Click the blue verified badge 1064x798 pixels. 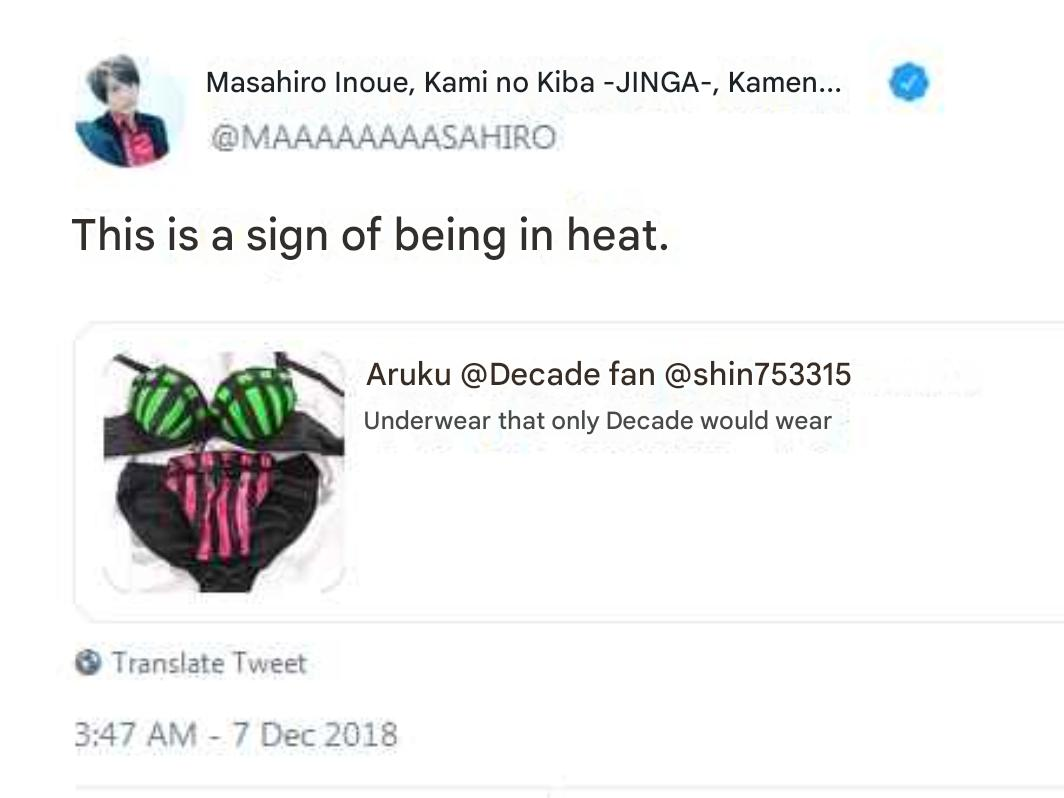coord(909,82)
